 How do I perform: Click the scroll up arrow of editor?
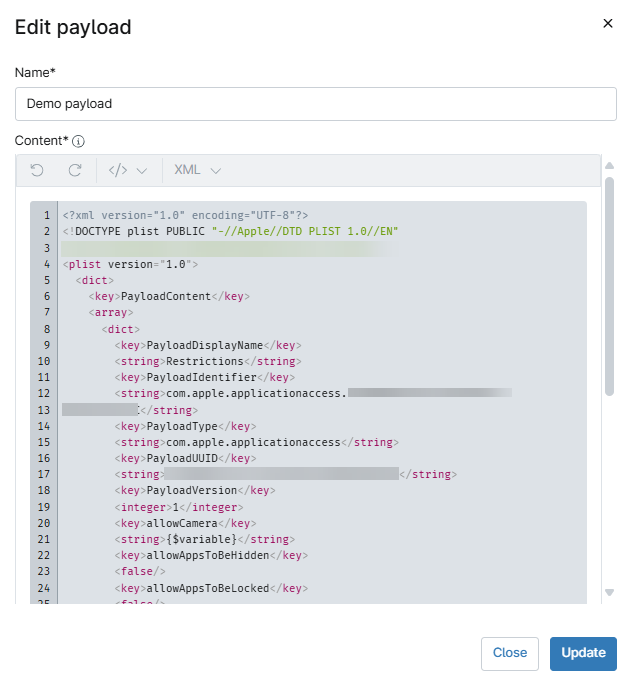(609, 166)
